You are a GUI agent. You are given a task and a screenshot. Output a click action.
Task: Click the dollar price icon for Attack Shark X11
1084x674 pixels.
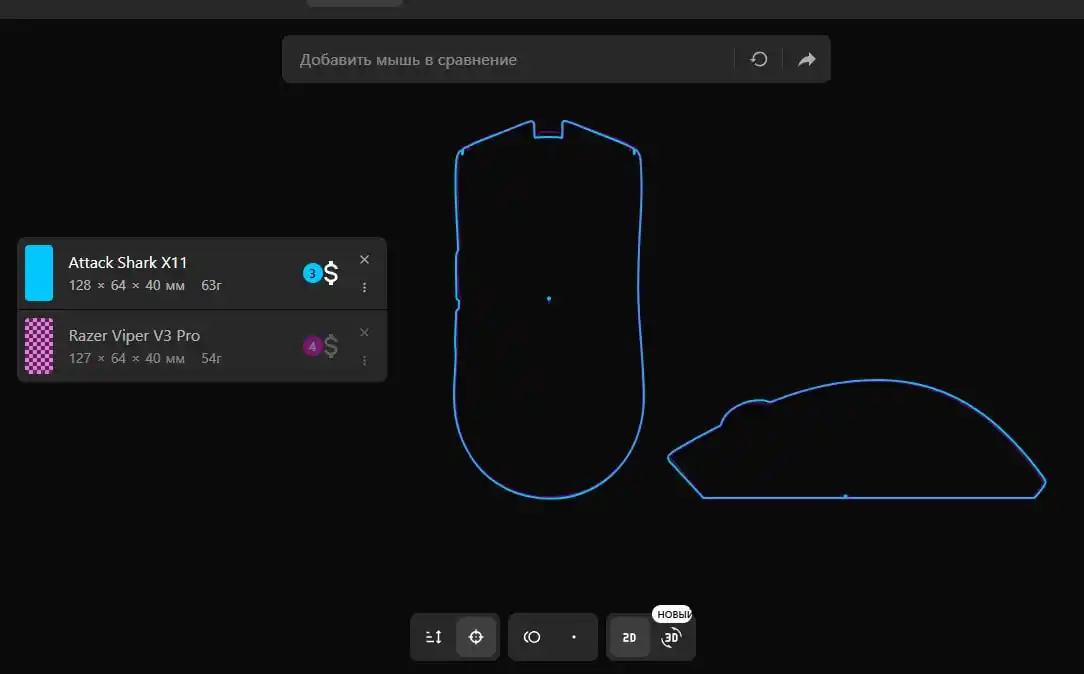(x=331, y=273)
